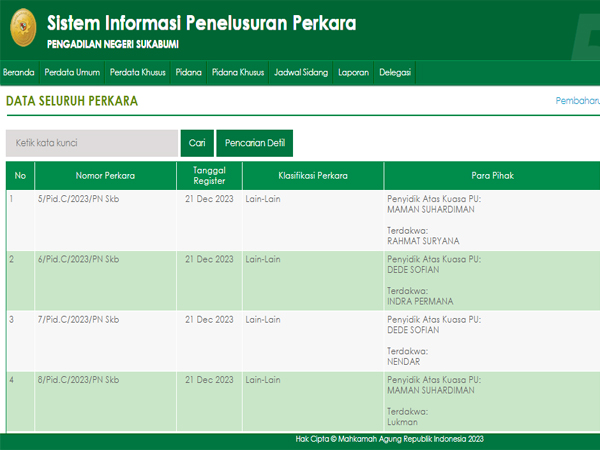Expand the Perdata Khusus menu
Screen dimensions: 600x450
click(137, 72)
